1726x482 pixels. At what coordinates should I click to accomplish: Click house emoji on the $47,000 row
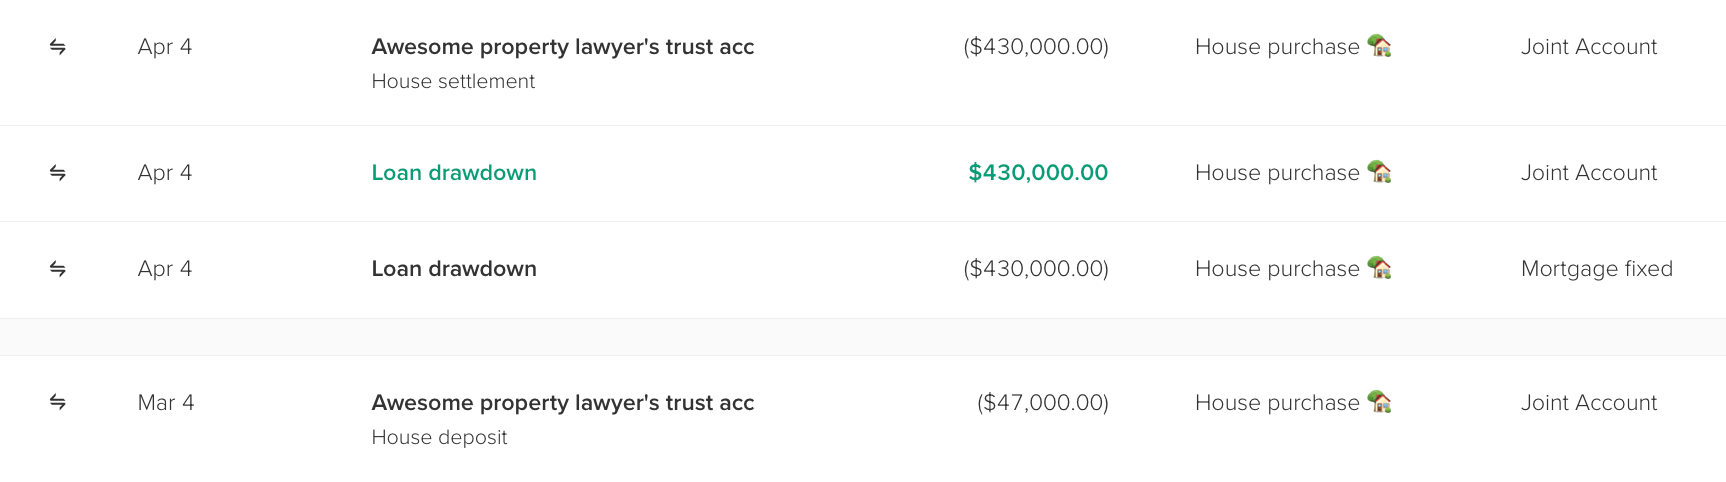tap(1380, 402)
